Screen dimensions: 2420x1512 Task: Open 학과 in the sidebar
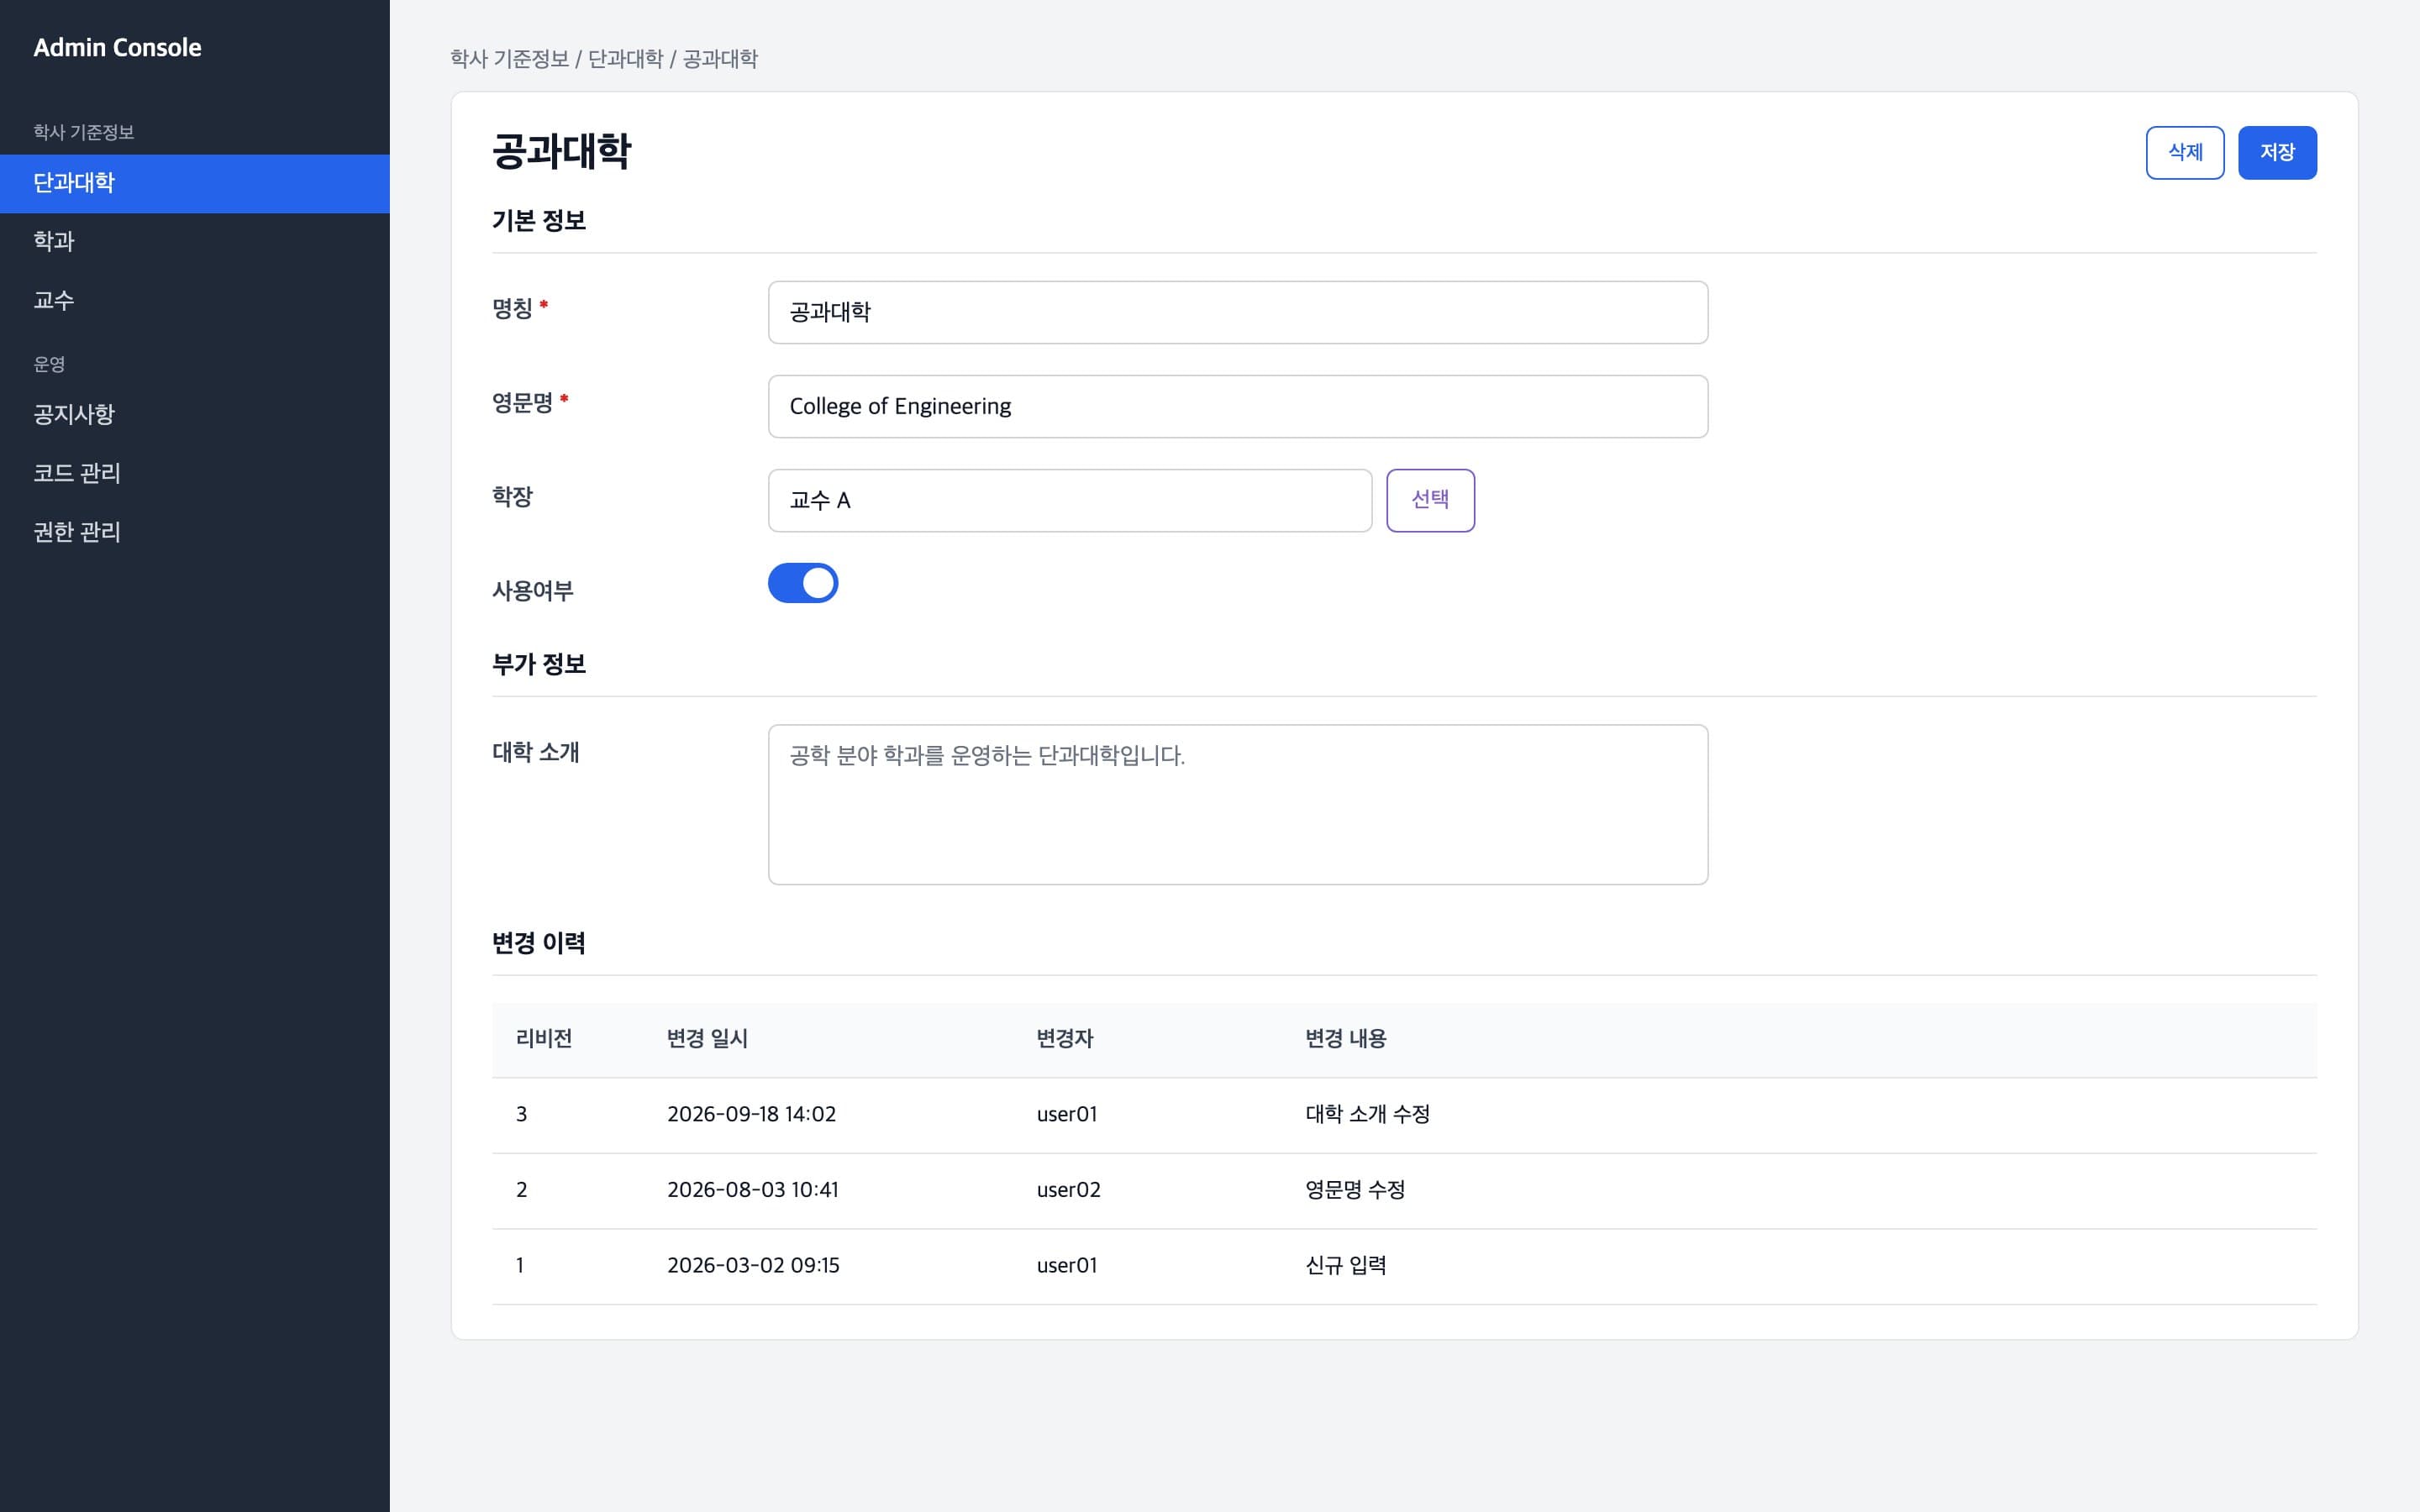click(195, 241)
